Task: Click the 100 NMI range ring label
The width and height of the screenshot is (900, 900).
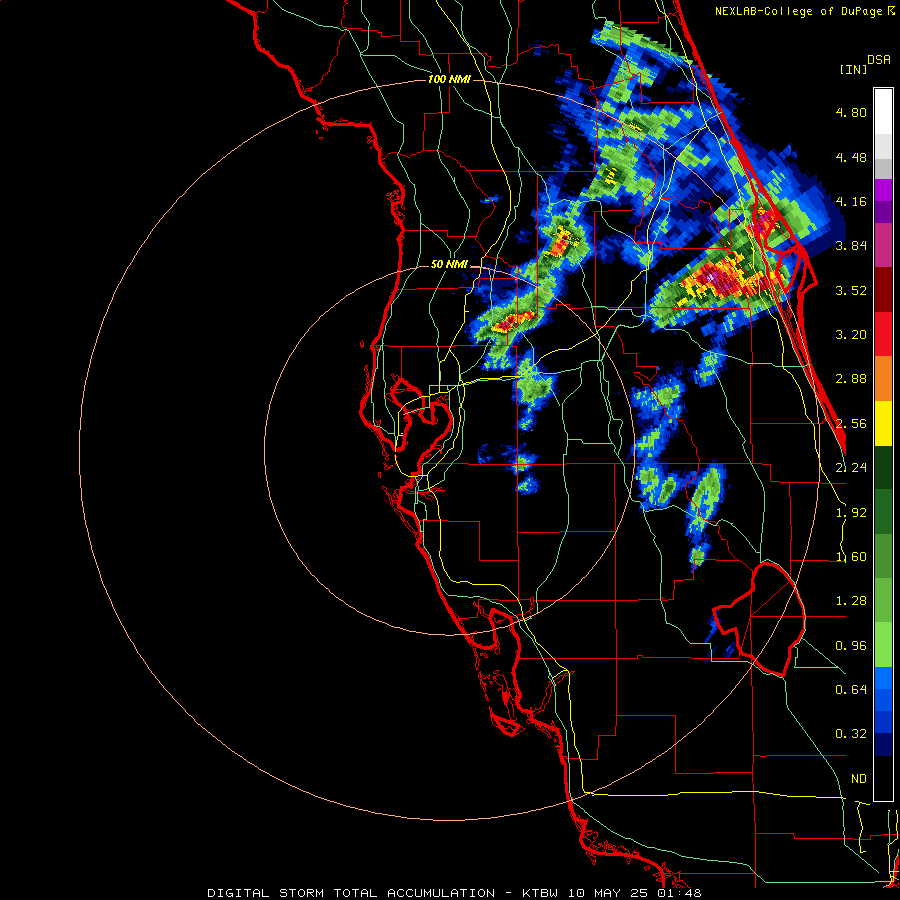Action: point(449,79)
